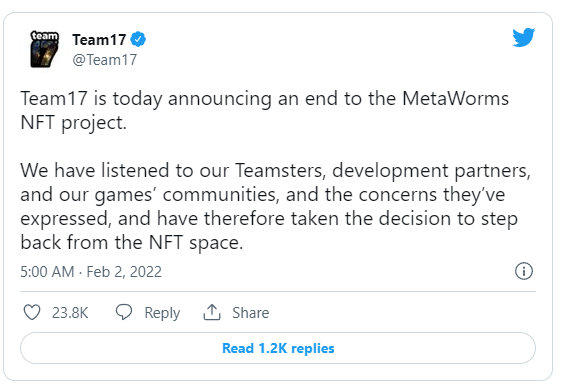Open Read 1.2K replies
The image size is (564, 390).
278,348
